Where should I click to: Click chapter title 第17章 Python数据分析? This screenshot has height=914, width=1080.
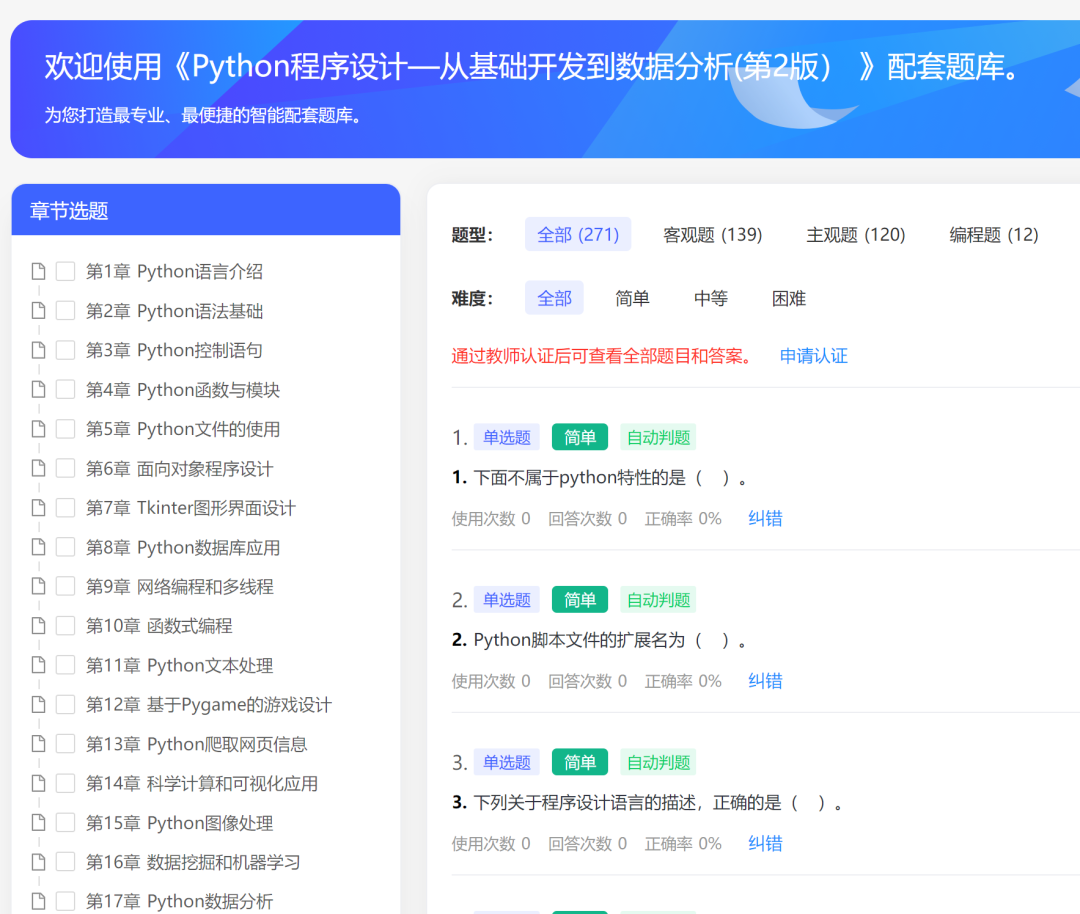coord(179,901)
